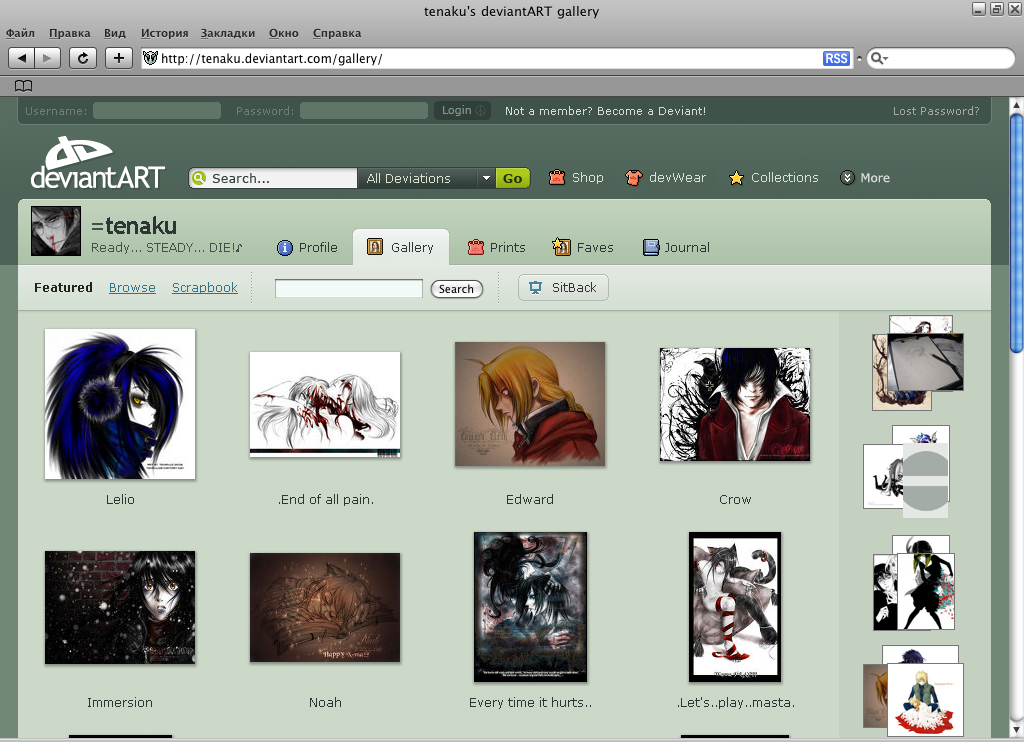Open the Crow thumbnail
This screenshot has width=1024, height=742.
coord(735,404)
